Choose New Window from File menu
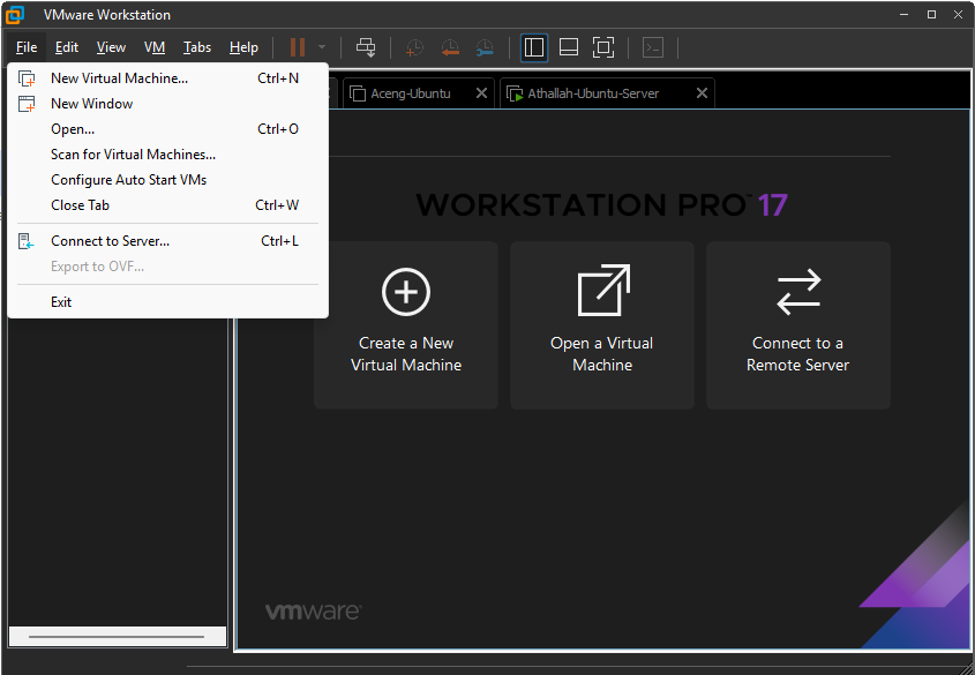This screenshot has width=975, height=675. 168,104
